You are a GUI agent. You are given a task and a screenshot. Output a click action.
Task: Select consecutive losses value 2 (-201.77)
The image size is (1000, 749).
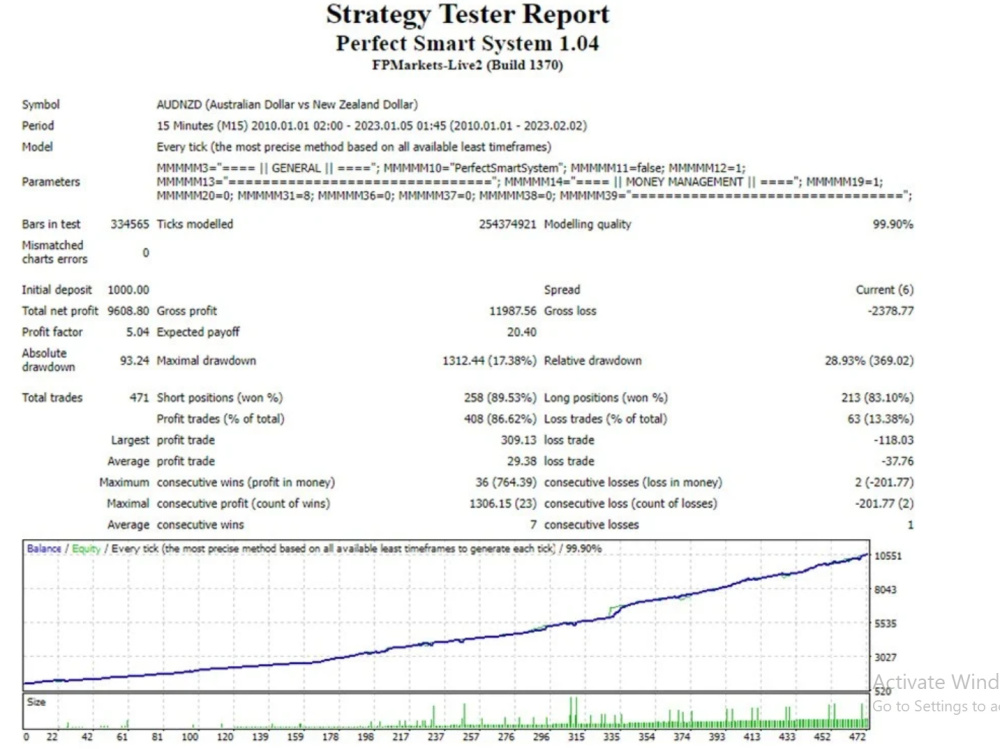884,482
